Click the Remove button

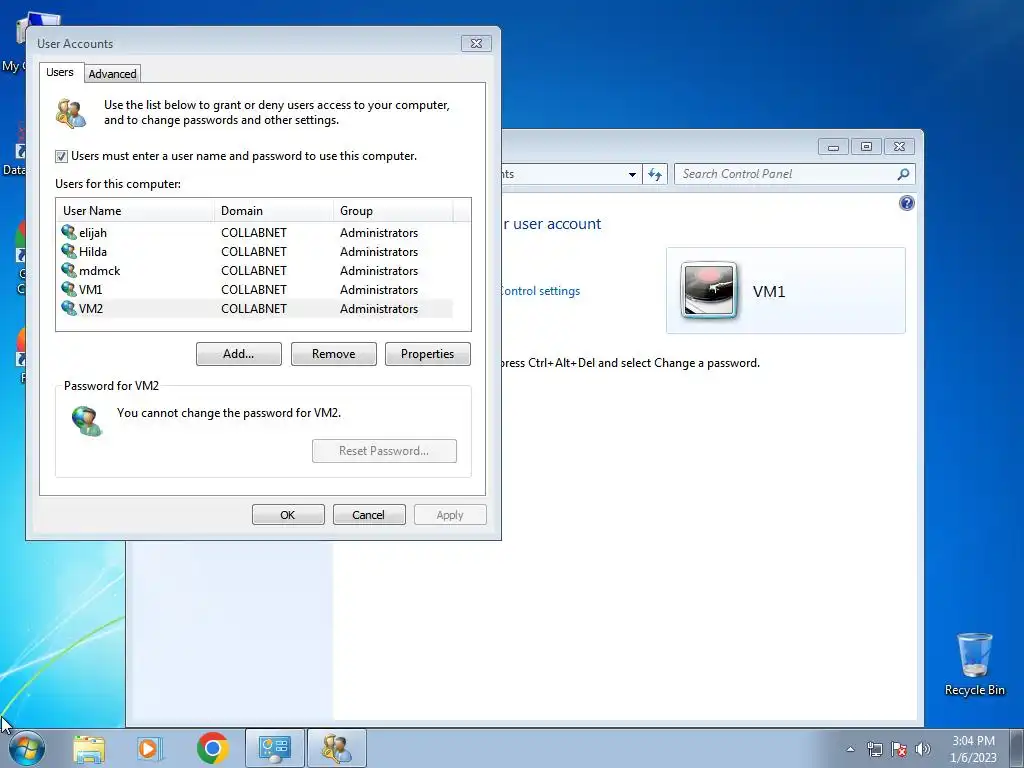tap(333, 354)
